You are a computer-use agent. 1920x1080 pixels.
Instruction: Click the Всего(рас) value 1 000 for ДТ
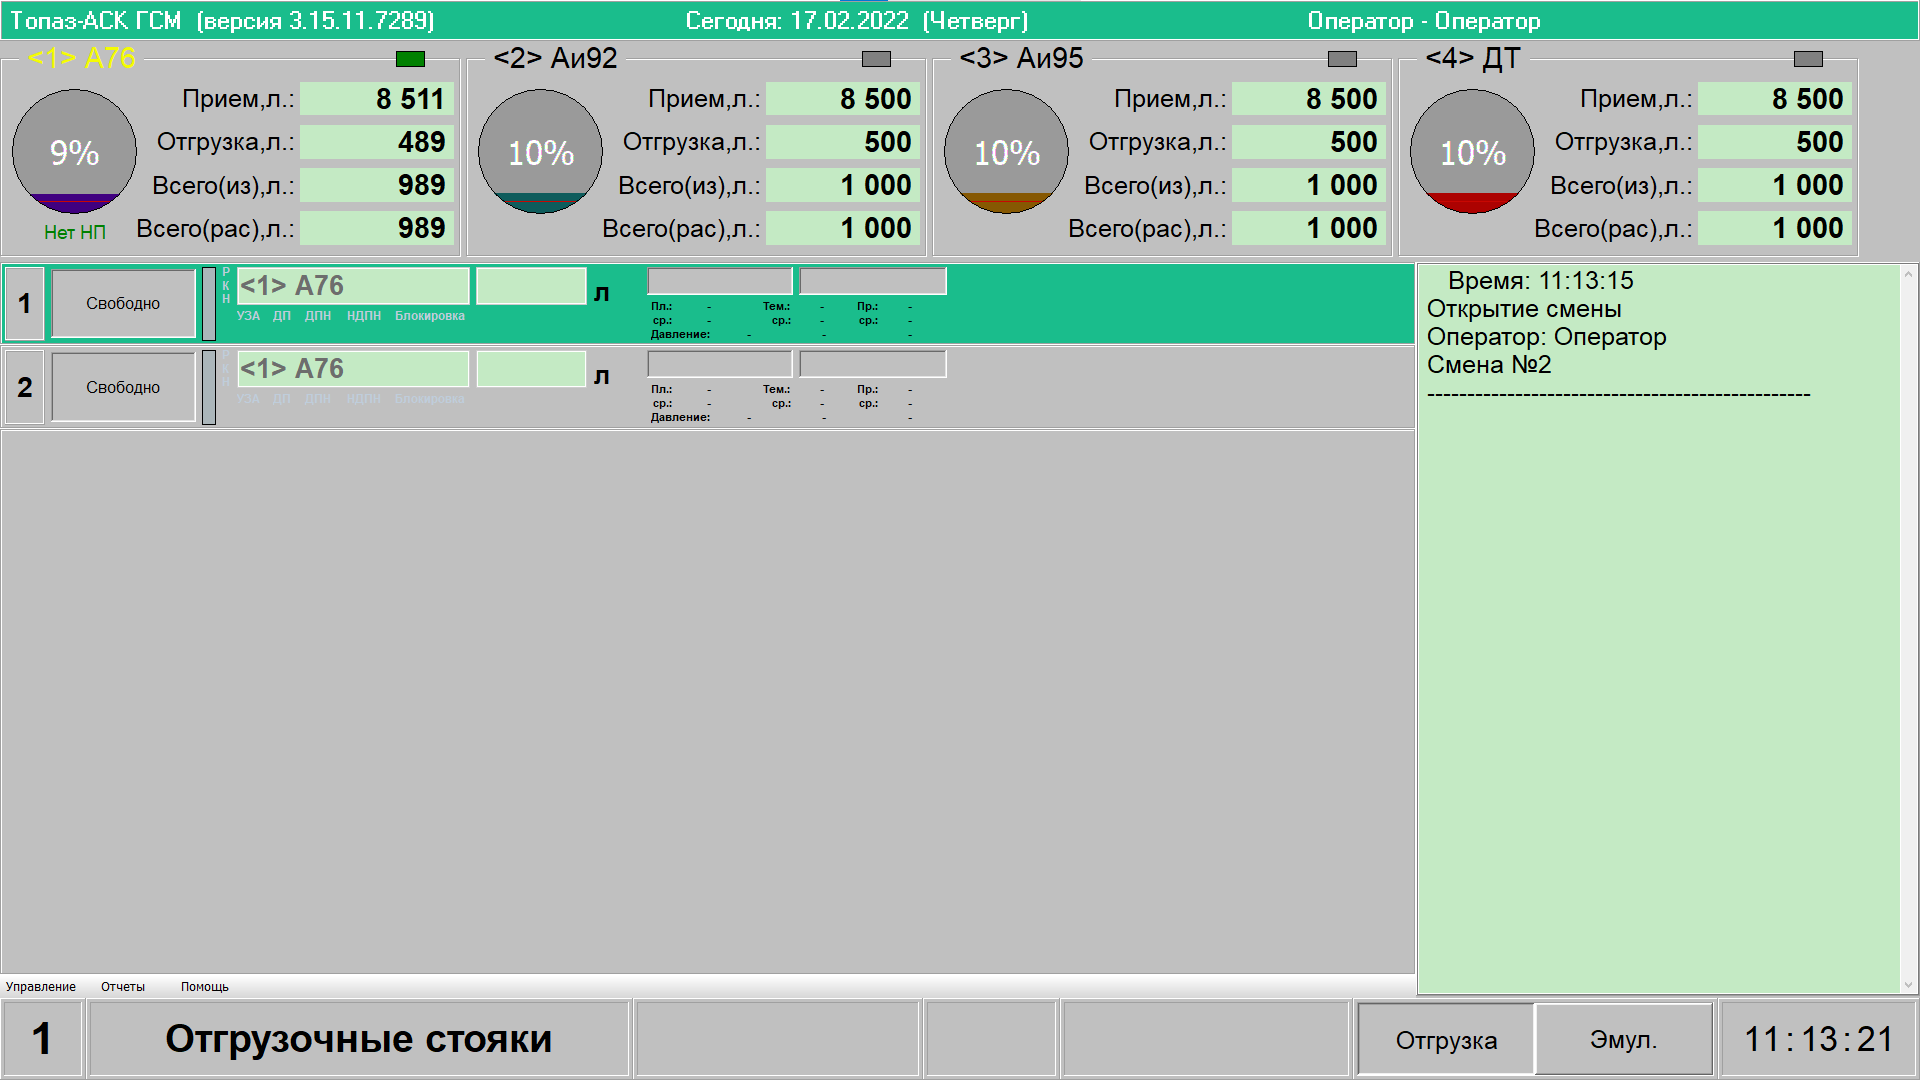click(1775, 228)
